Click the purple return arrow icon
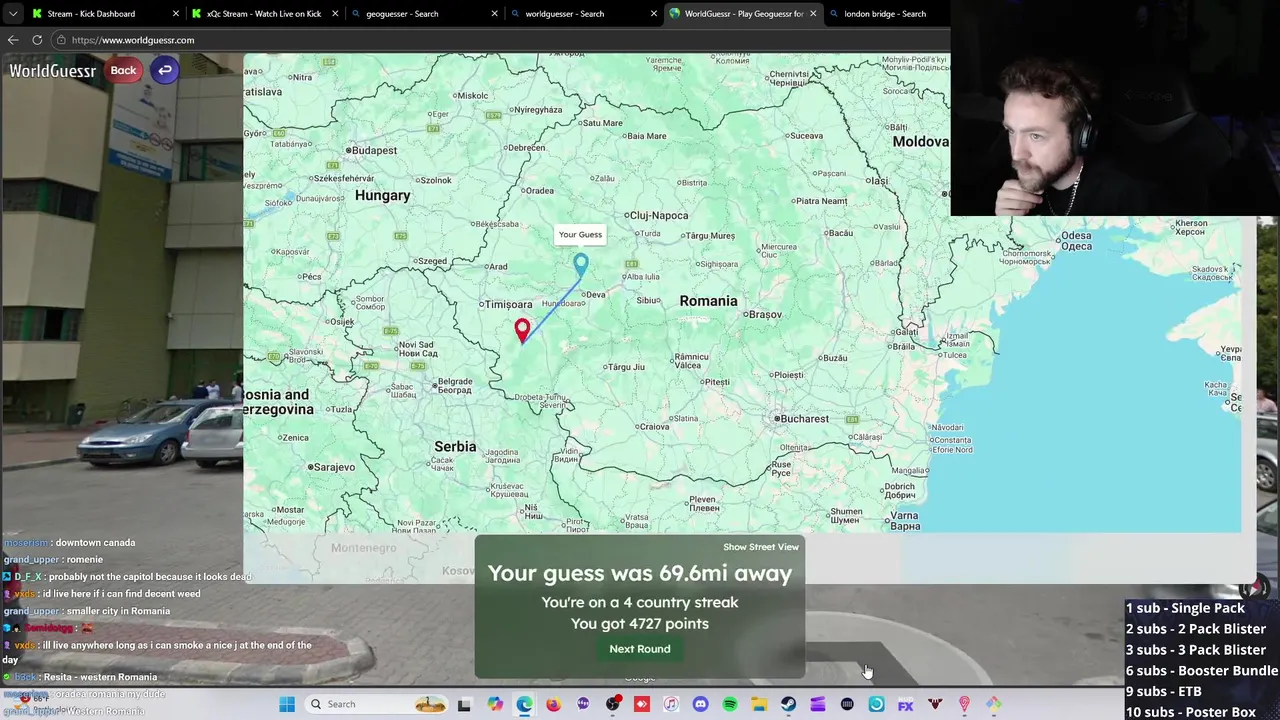This screenshot has width=1280, height=720. click(x=165, y=70)
